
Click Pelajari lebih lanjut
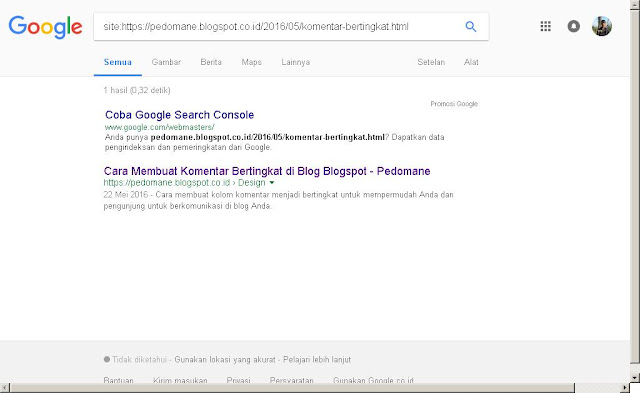coord(317,360)
